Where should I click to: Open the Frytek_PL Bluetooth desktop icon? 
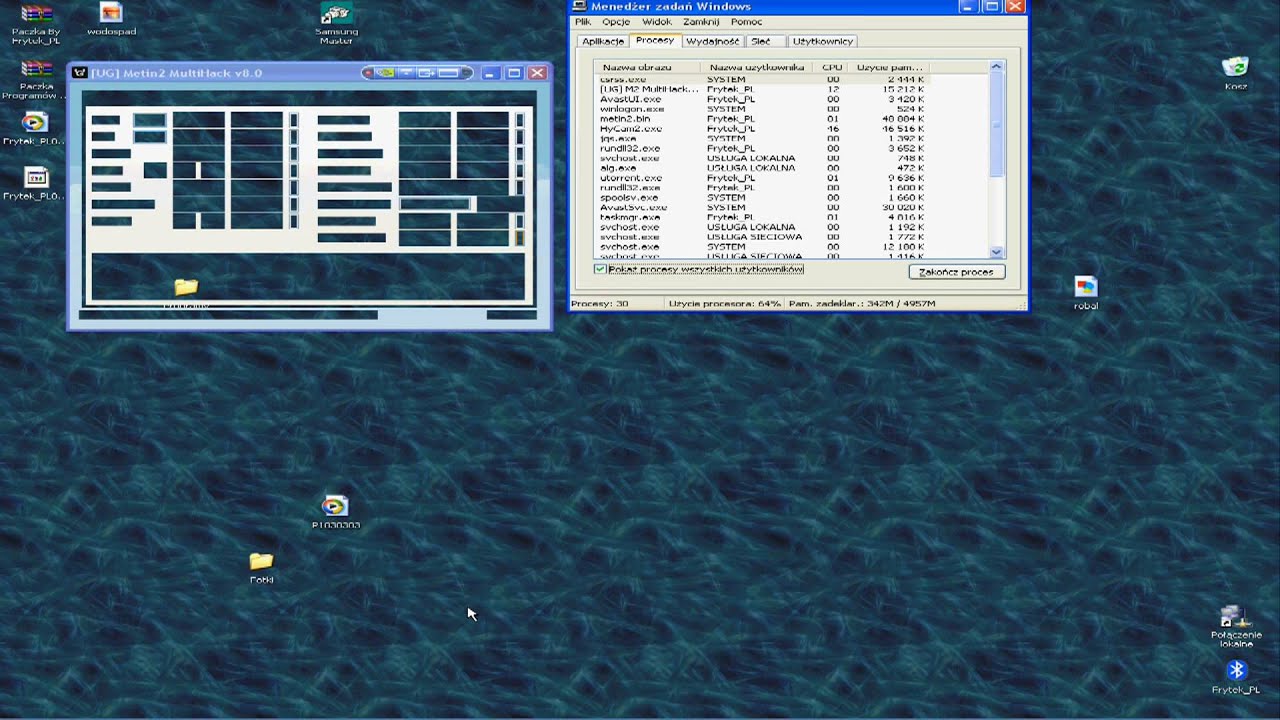[x=1236, y=677]
